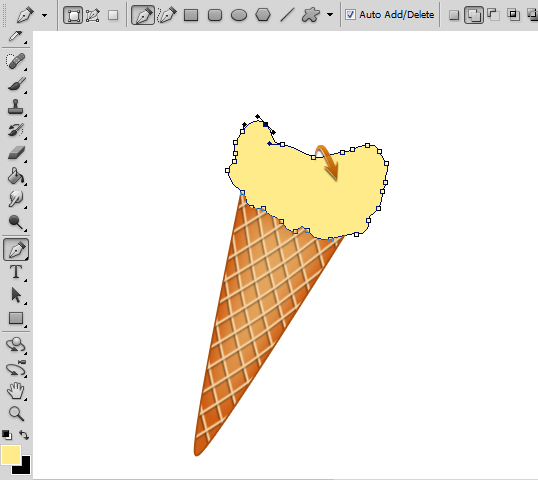
Task: Choose the Freeform Pen tool
Action: pyautogui.click(x=167, y=15)
